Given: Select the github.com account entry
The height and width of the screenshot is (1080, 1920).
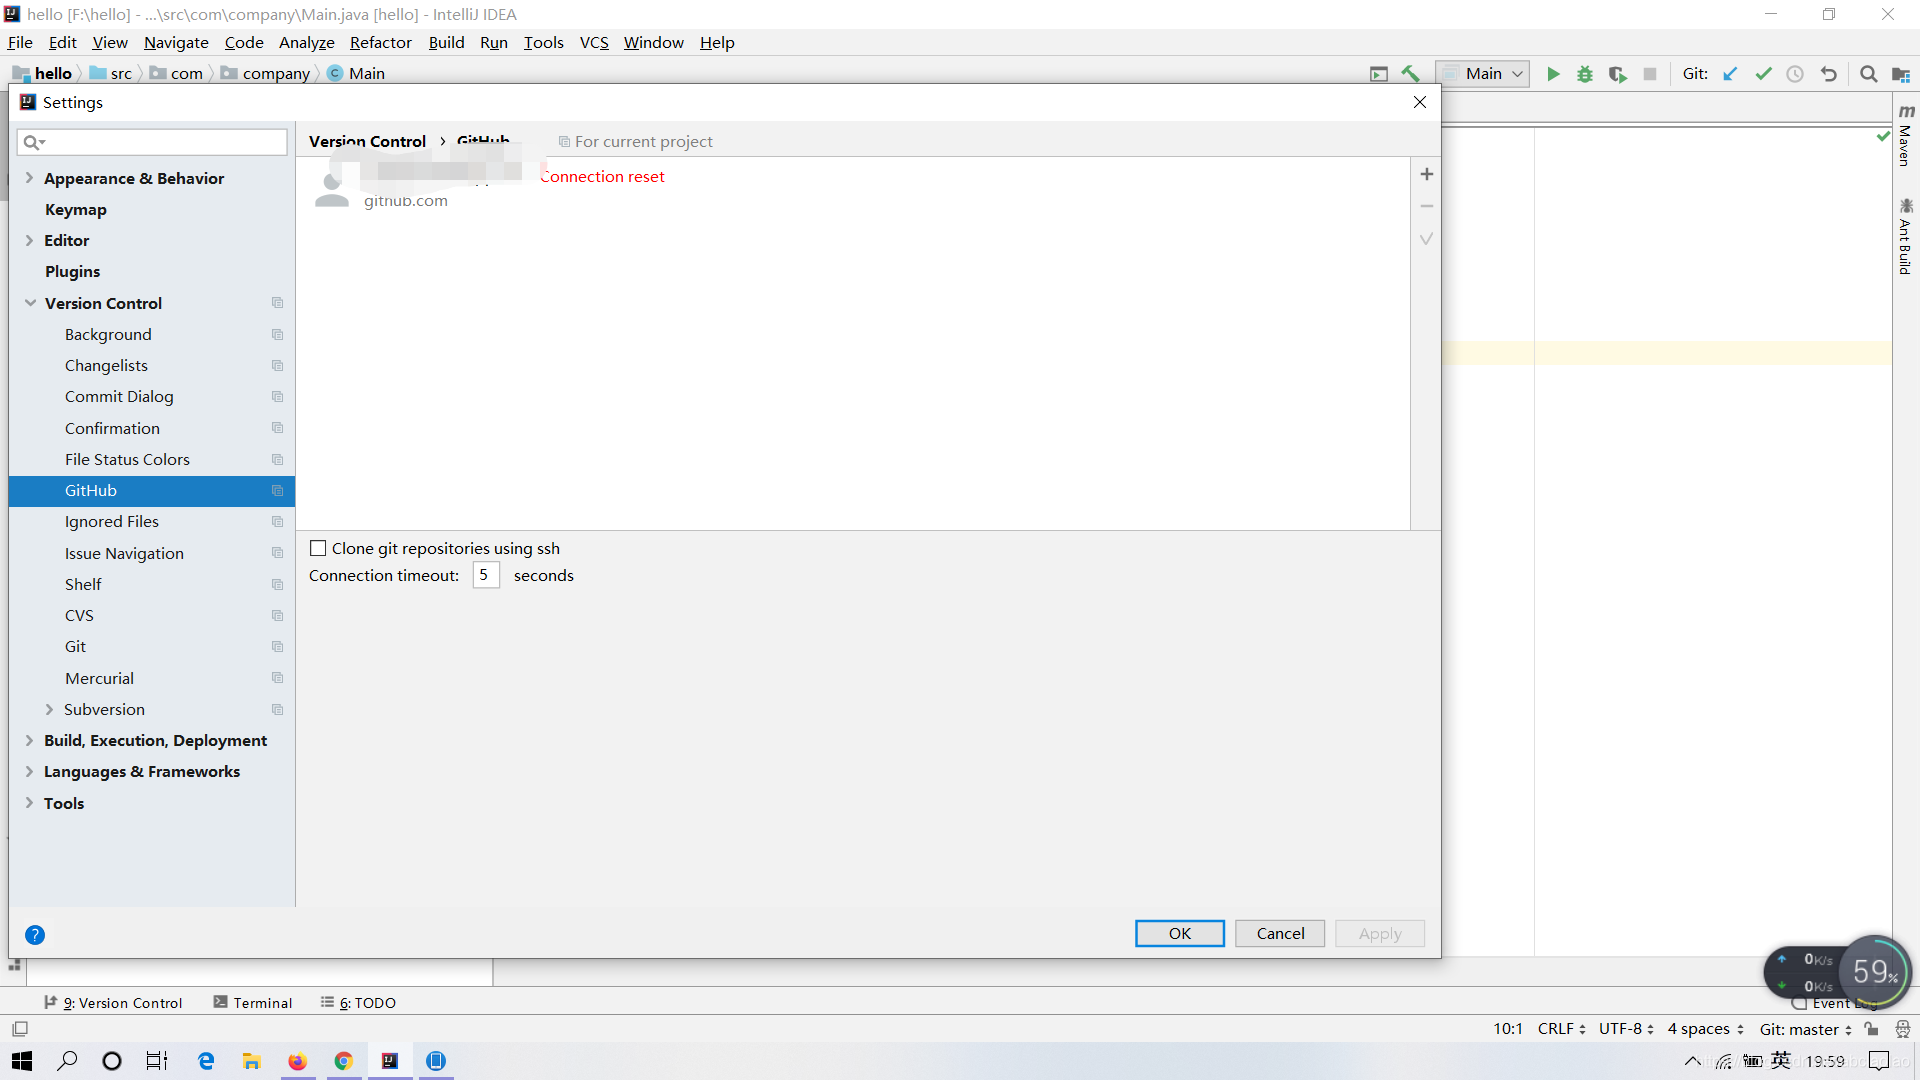Looking at the screenshot, I should (853, 188).
